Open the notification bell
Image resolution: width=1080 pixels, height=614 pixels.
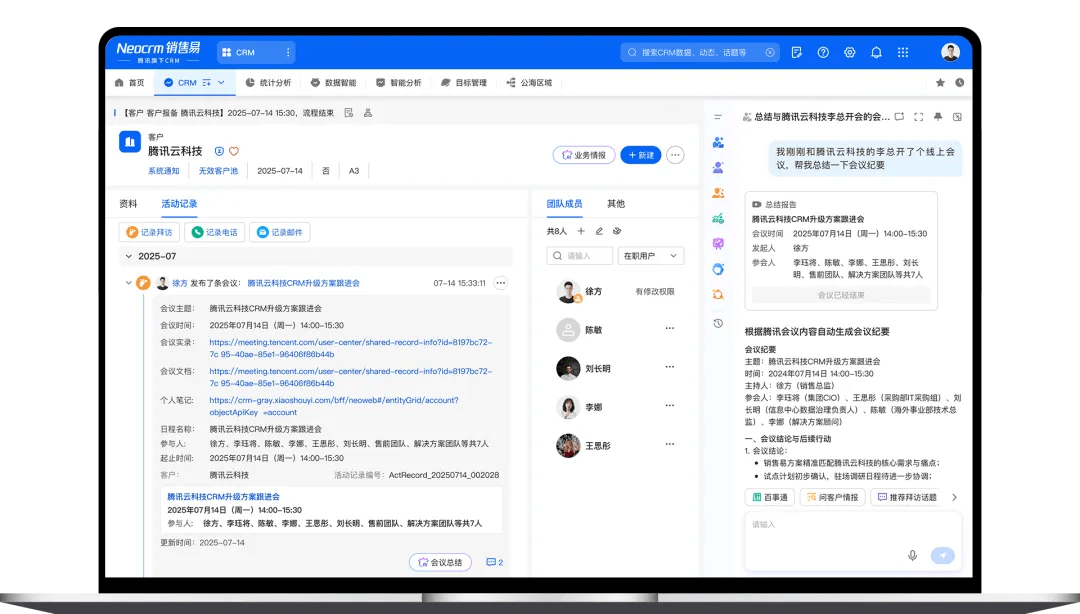876,52
